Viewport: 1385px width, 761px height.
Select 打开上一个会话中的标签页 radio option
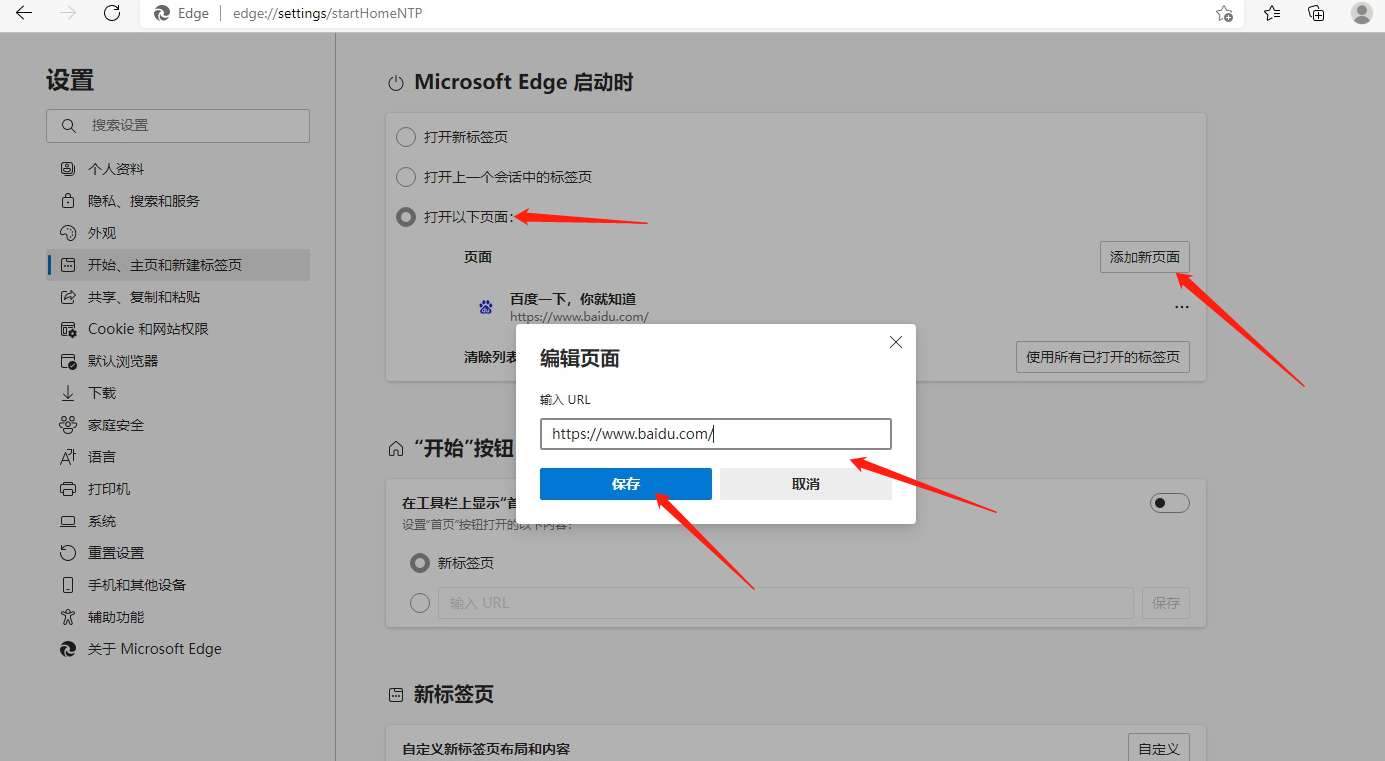(x=406, y=177)
